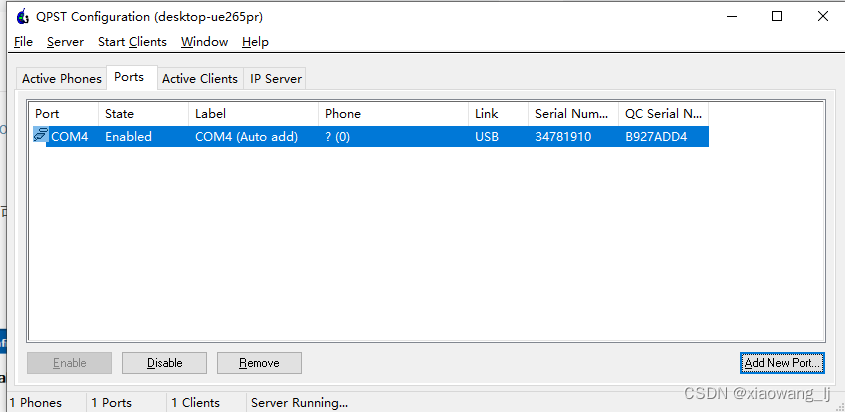
Task: Select the COM4 port name cell
Action: [70, 137]
